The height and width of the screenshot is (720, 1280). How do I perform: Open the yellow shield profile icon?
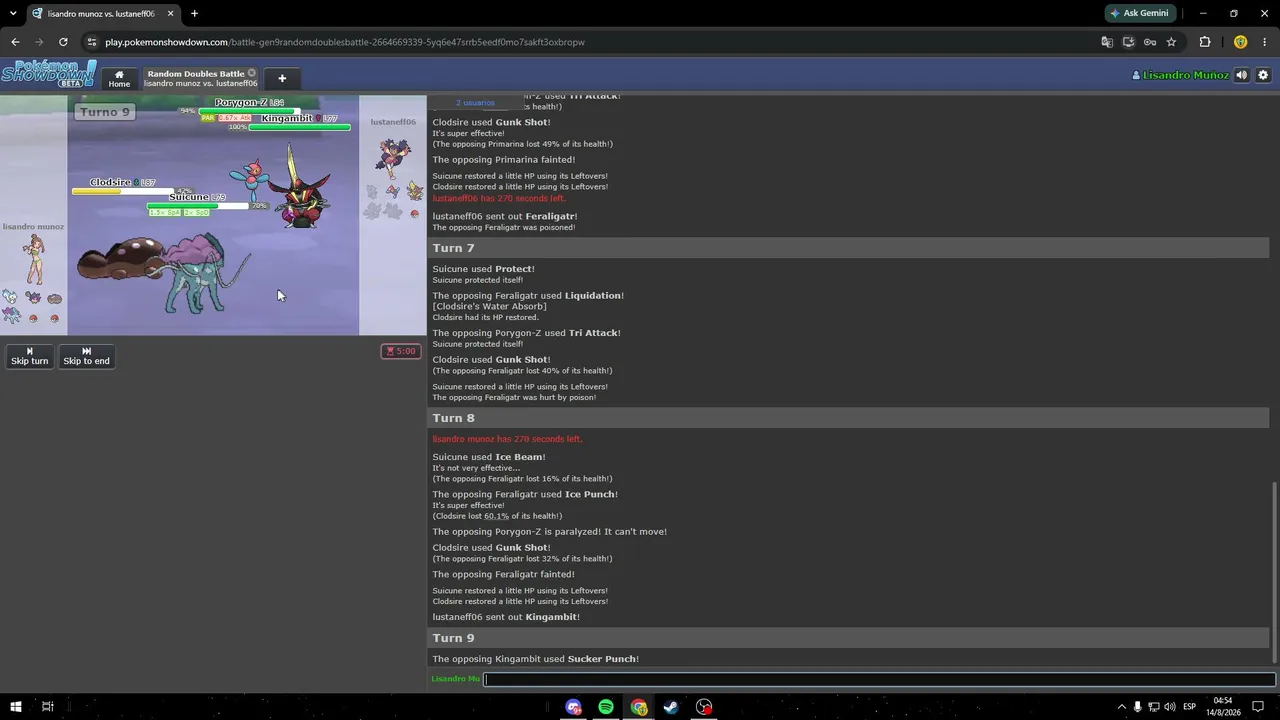(1240, 42)
